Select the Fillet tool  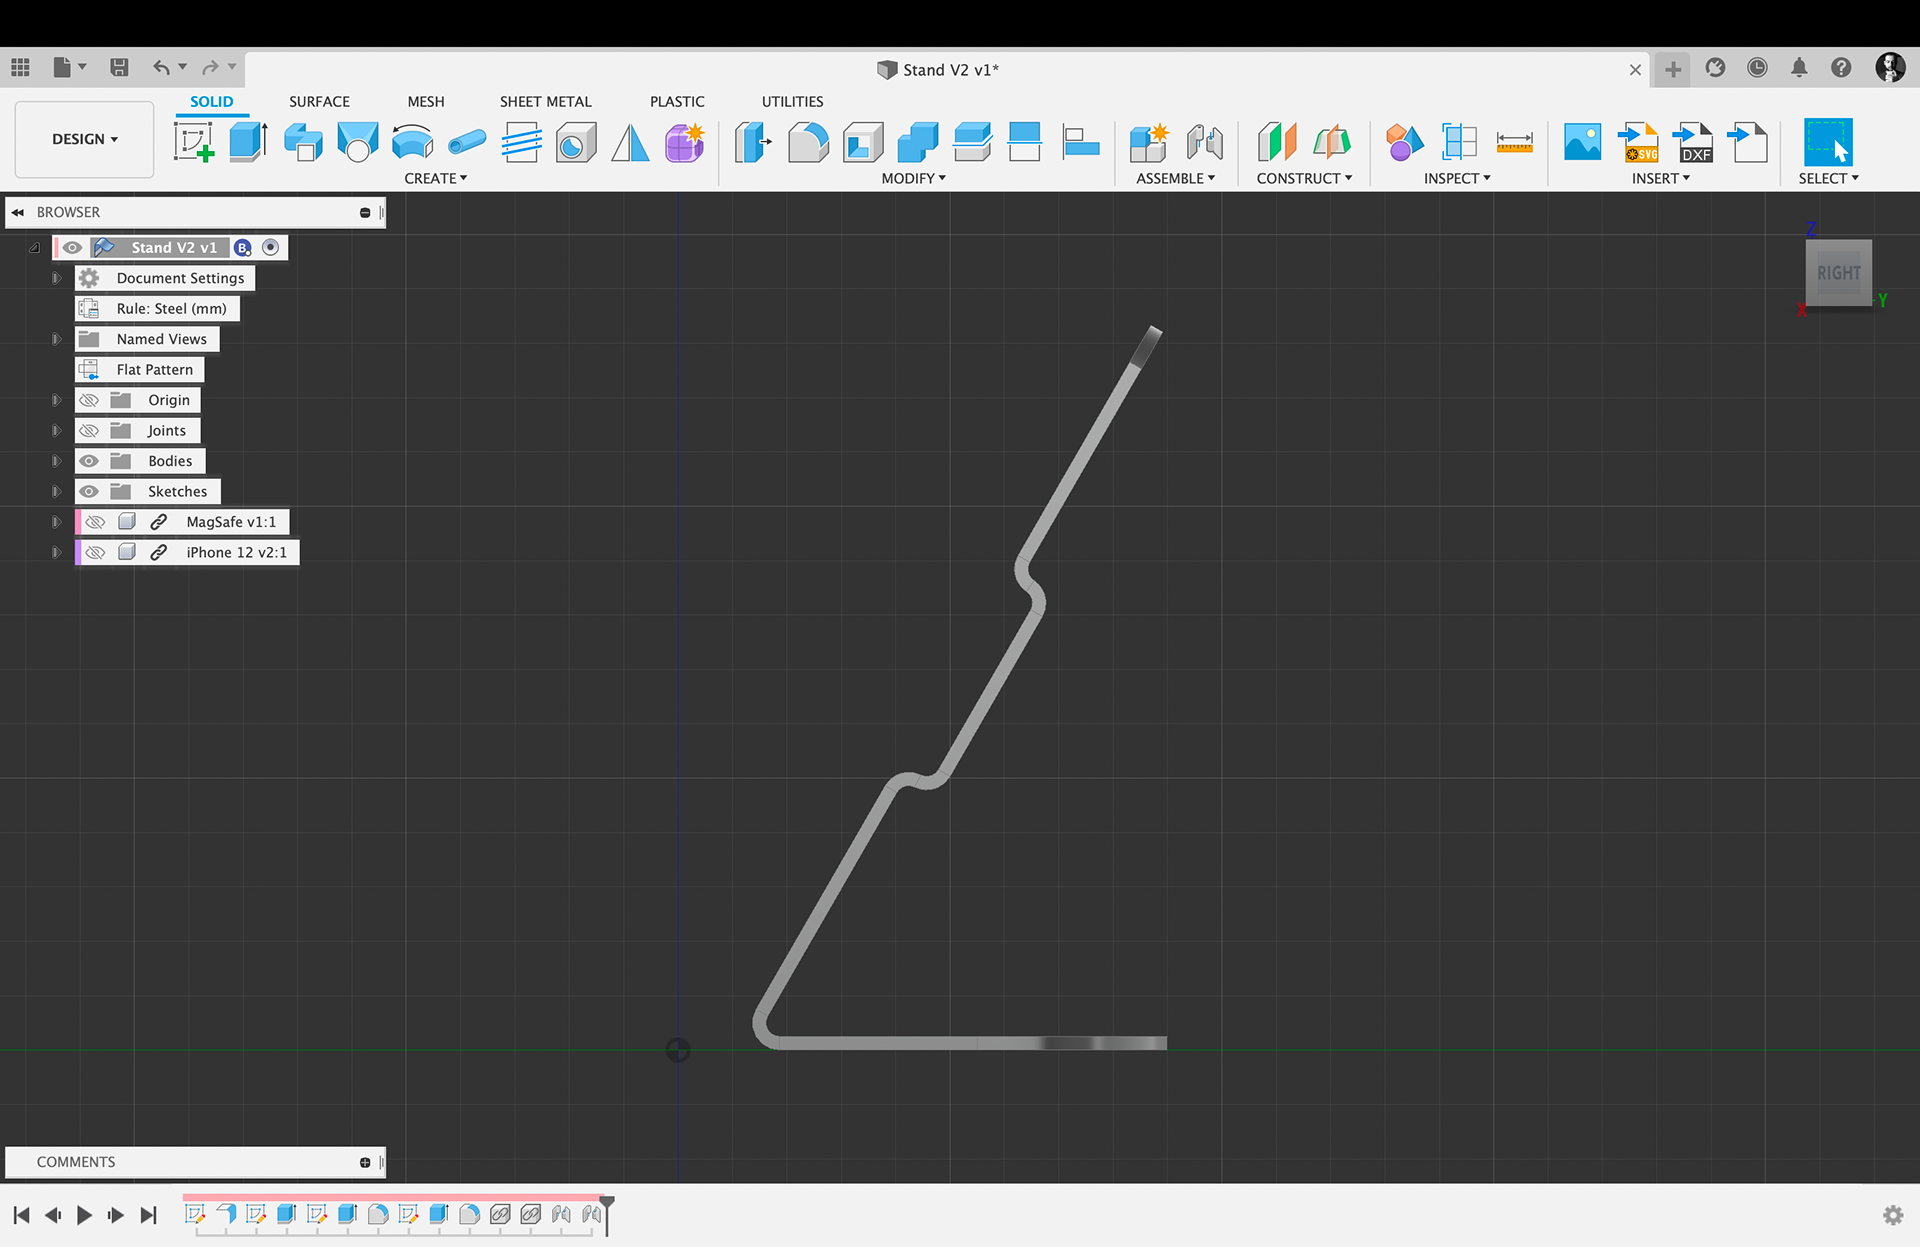click(808, 142)
